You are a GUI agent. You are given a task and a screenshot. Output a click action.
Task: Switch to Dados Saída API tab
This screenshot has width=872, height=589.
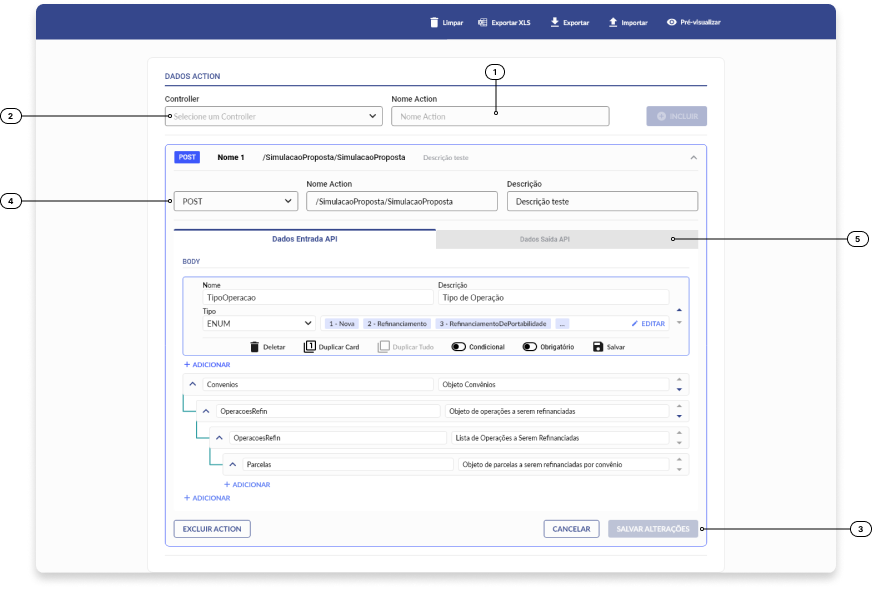pos(544,240)
